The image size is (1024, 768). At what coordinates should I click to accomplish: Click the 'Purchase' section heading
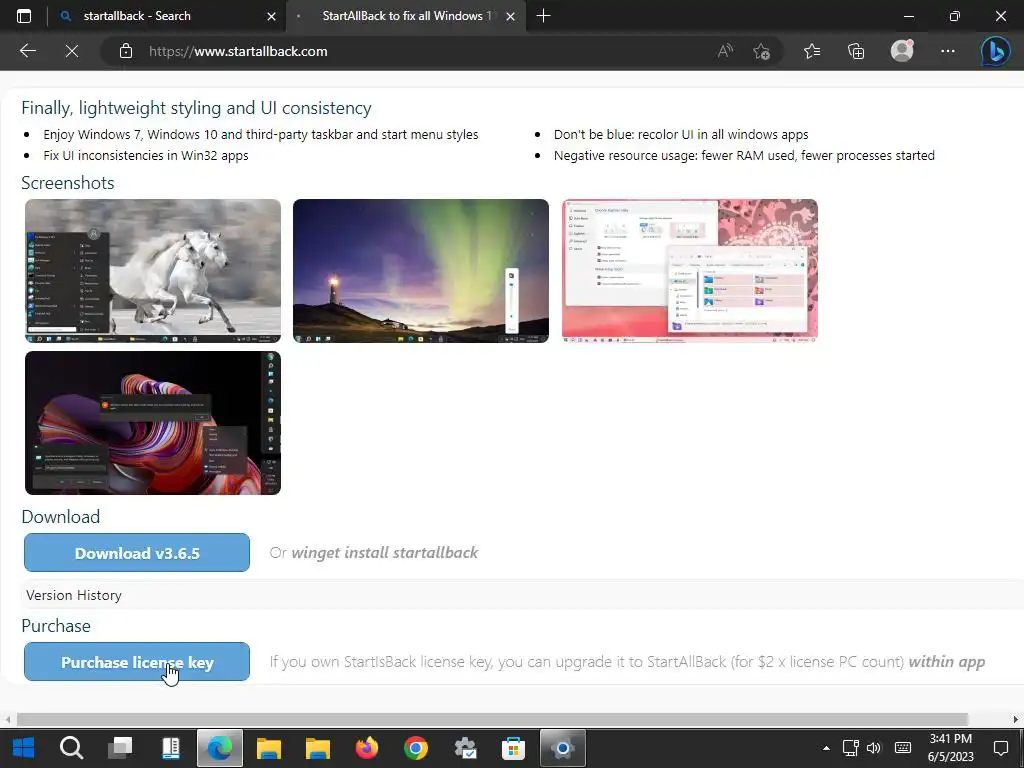point(56,626)
